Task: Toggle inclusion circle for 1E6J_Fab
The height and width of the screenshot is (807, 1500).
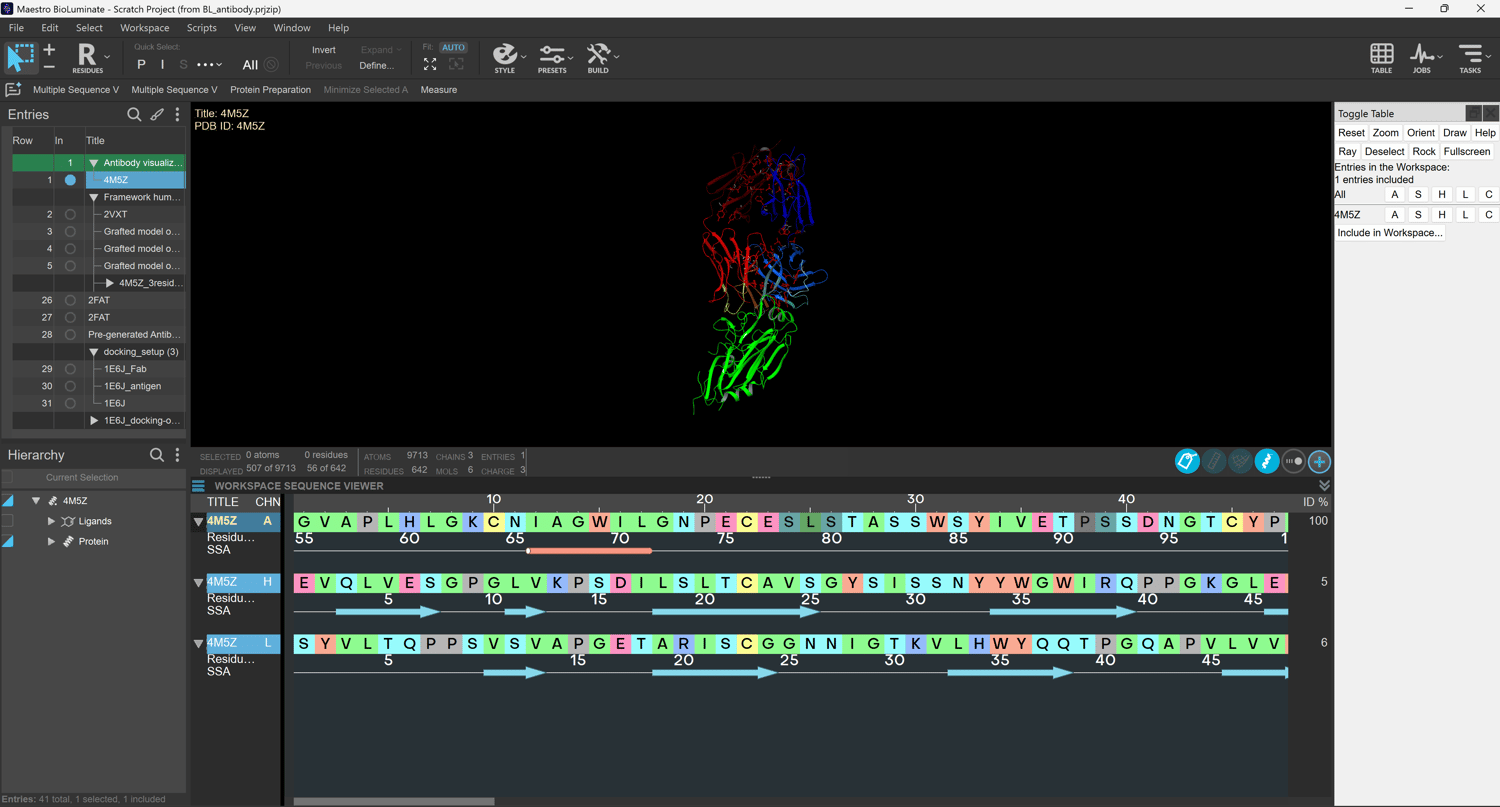Action: [x=70, y=369]
